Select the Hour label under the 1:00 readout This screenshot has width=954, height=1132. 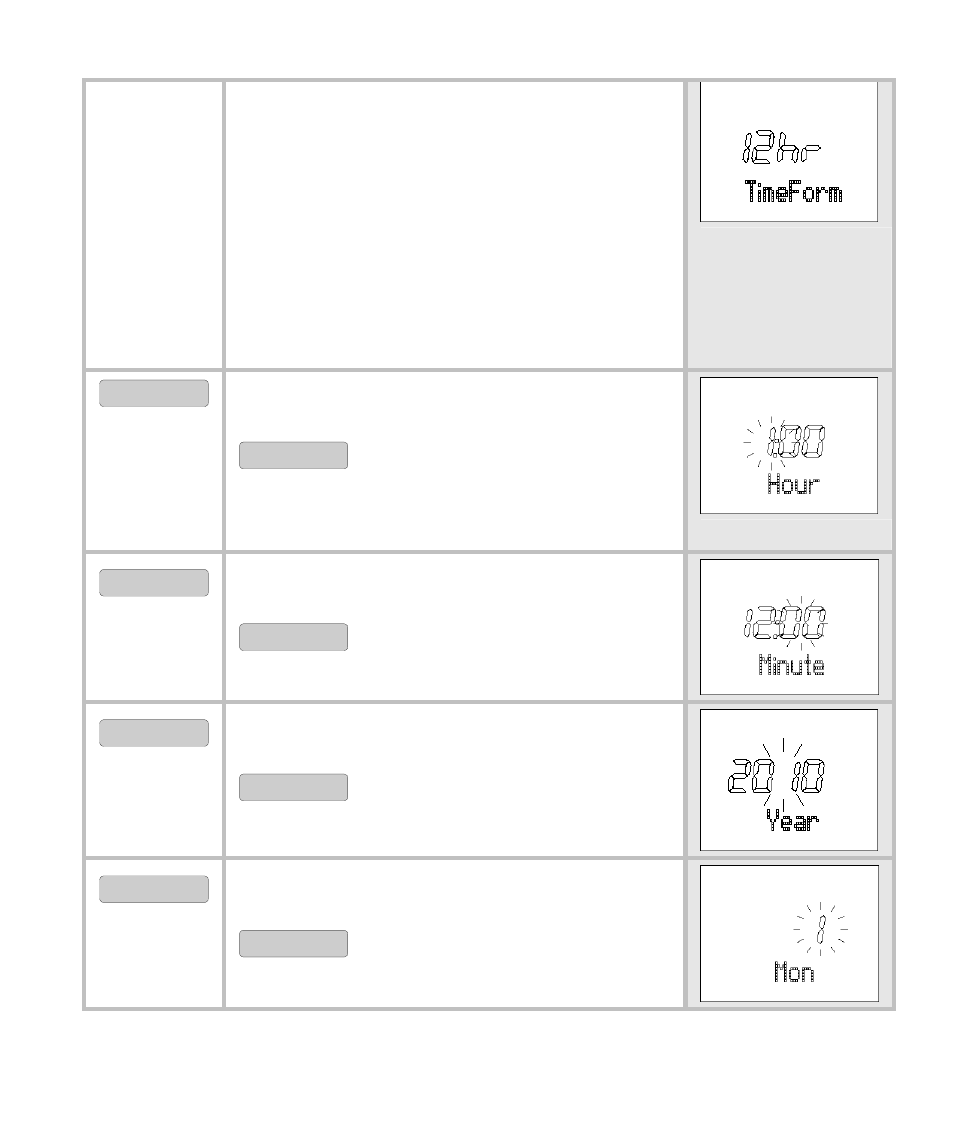[794, 484]
